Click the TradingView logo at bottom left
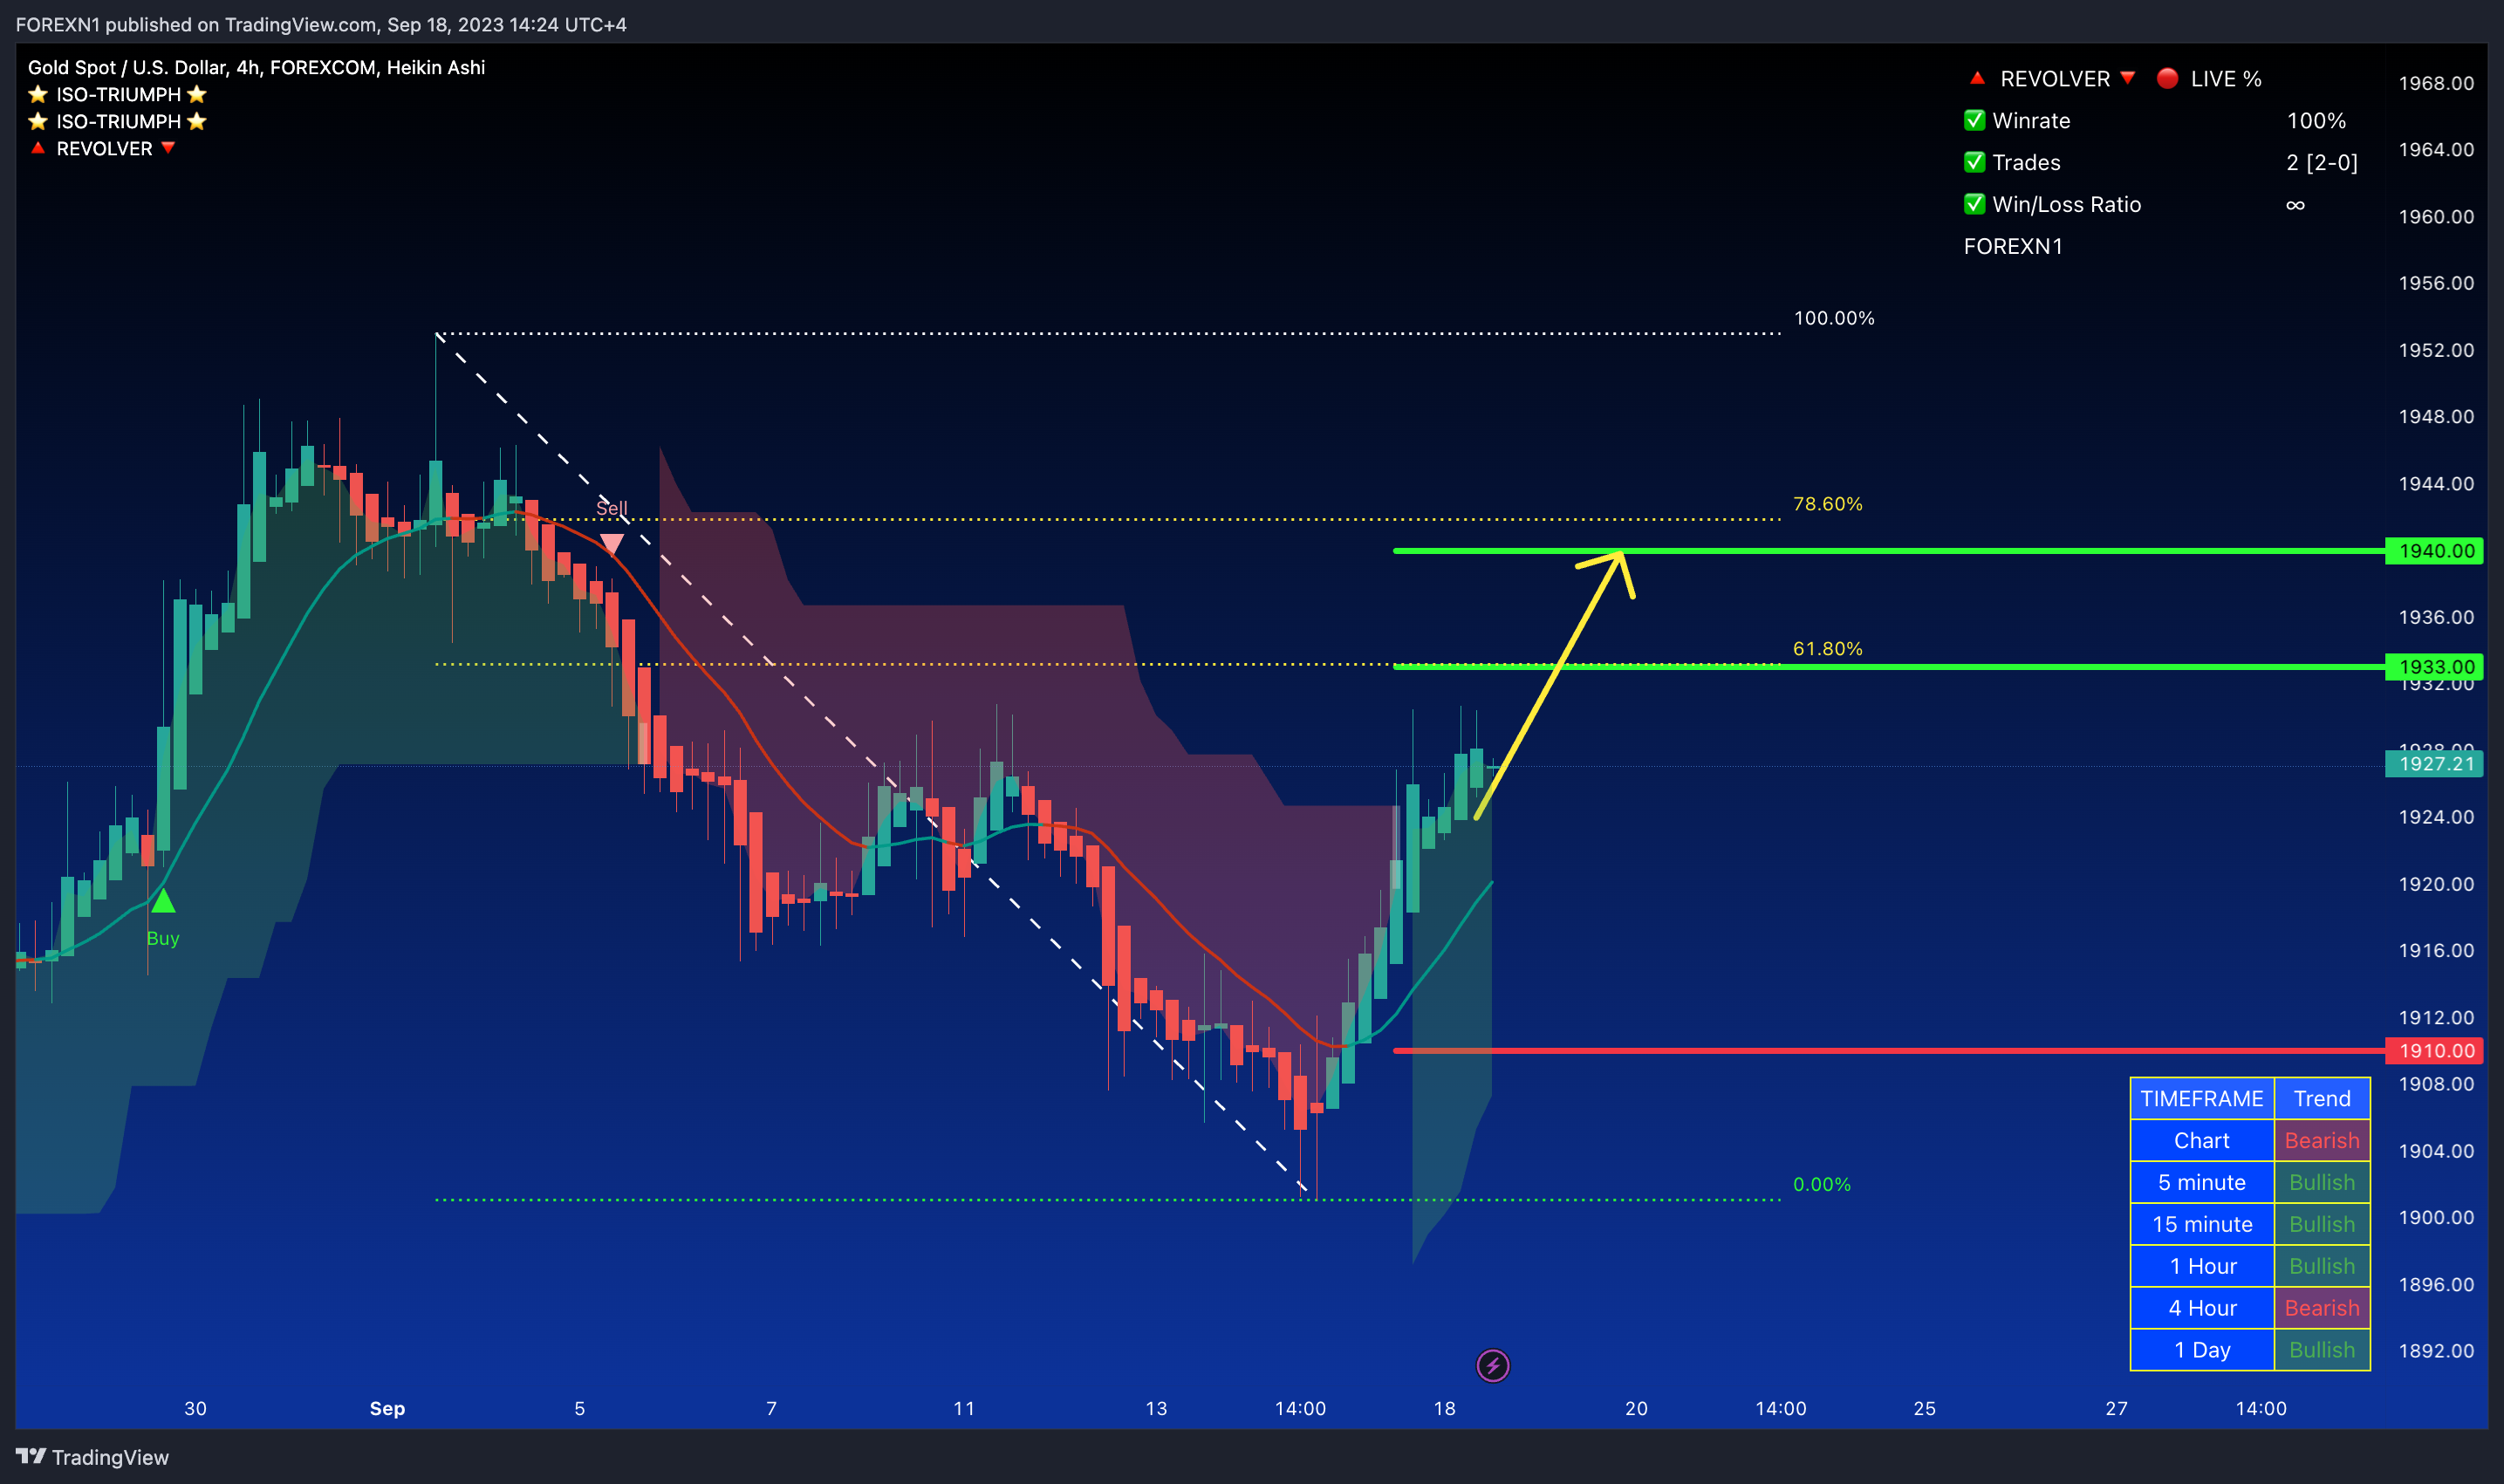Screen dimensions: 2504x1484 [92, 1457]
